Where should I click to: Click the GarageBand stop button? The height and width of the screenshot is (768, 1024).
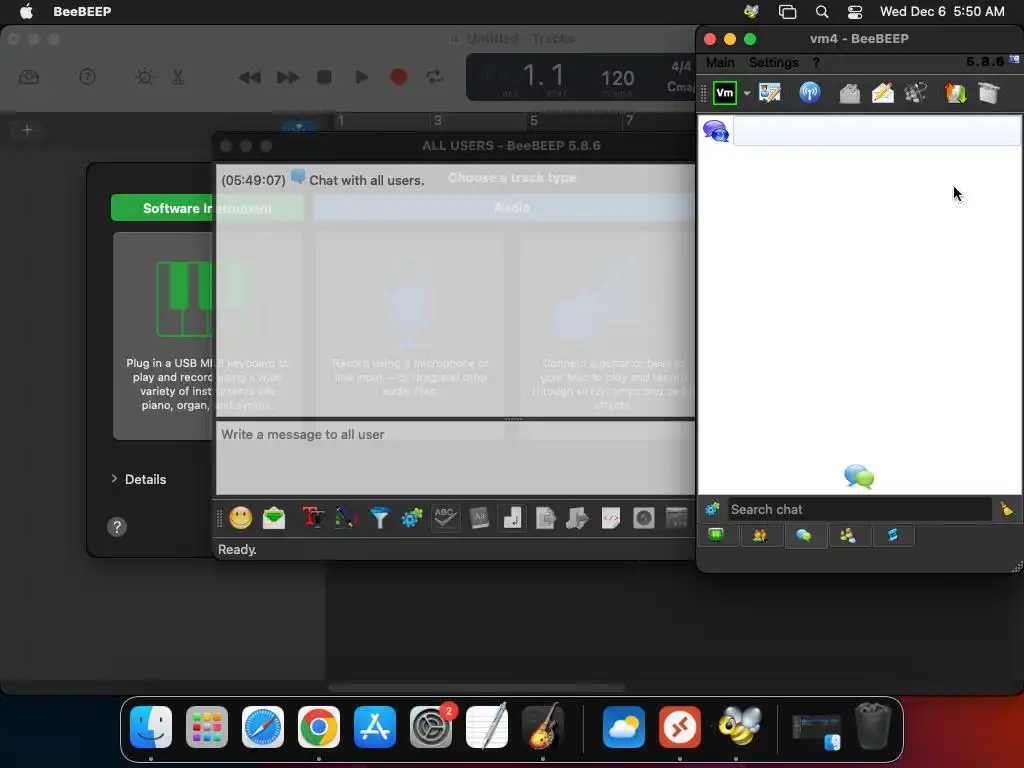click(324, 77)
